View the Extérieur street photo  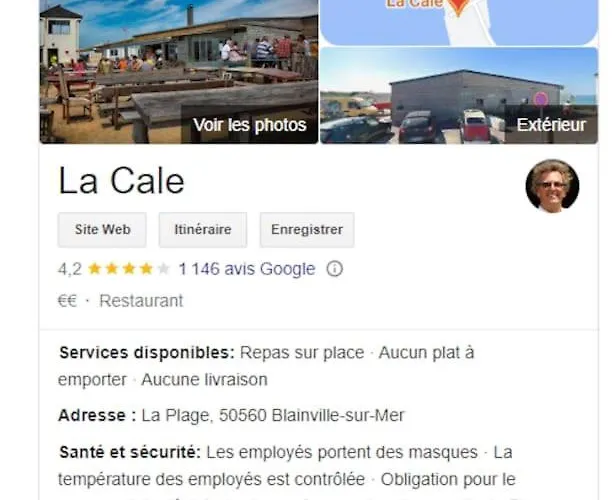click(x=459, y=96)
